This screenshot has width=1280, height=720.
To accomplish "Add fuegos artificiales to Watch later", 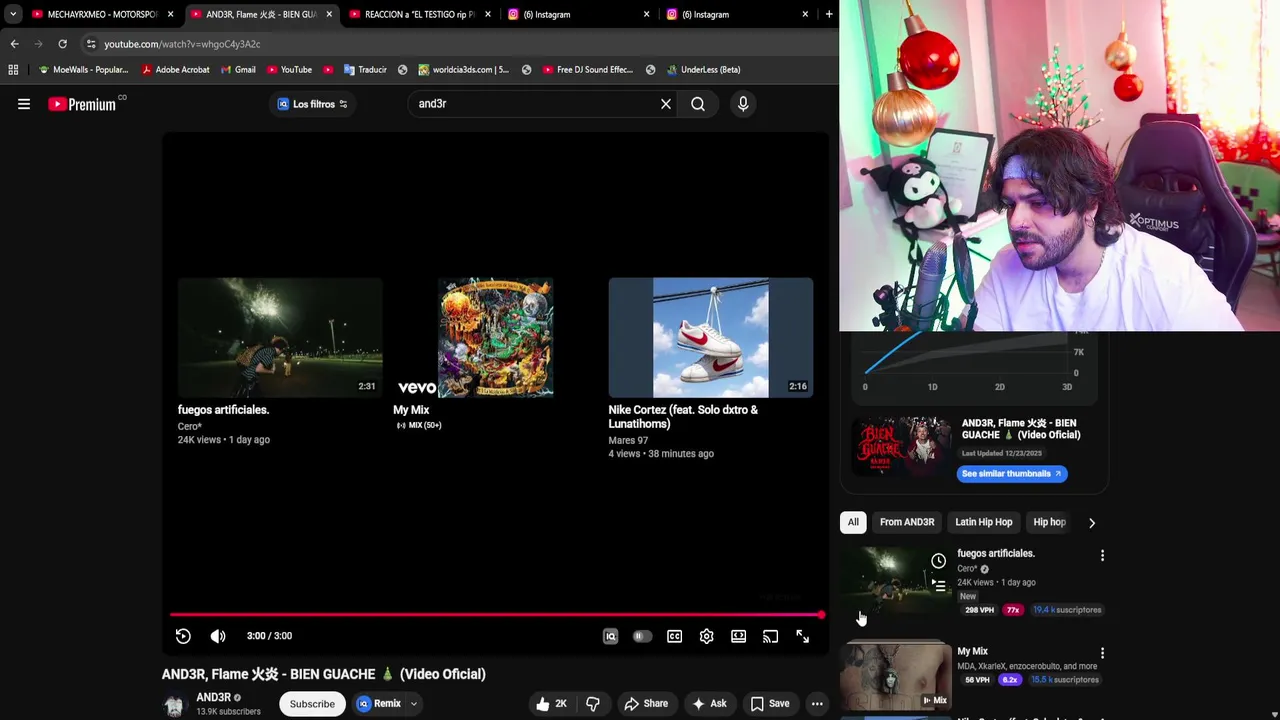I will point(938,561).
